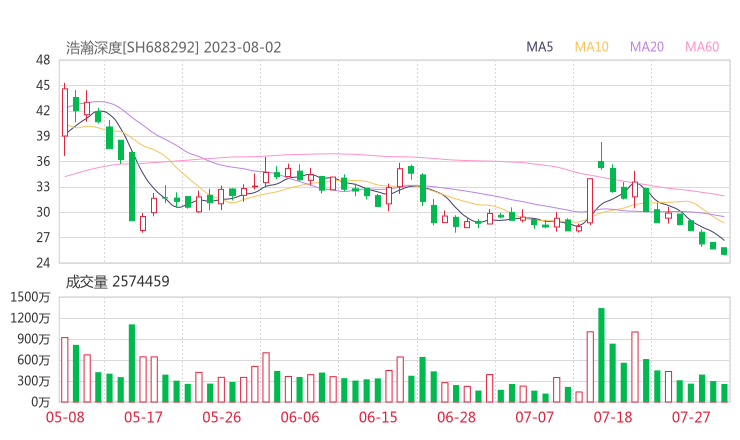Screen dimensions: 740x440
Task: Click the 48 price axis label
Action: (43, 60)
